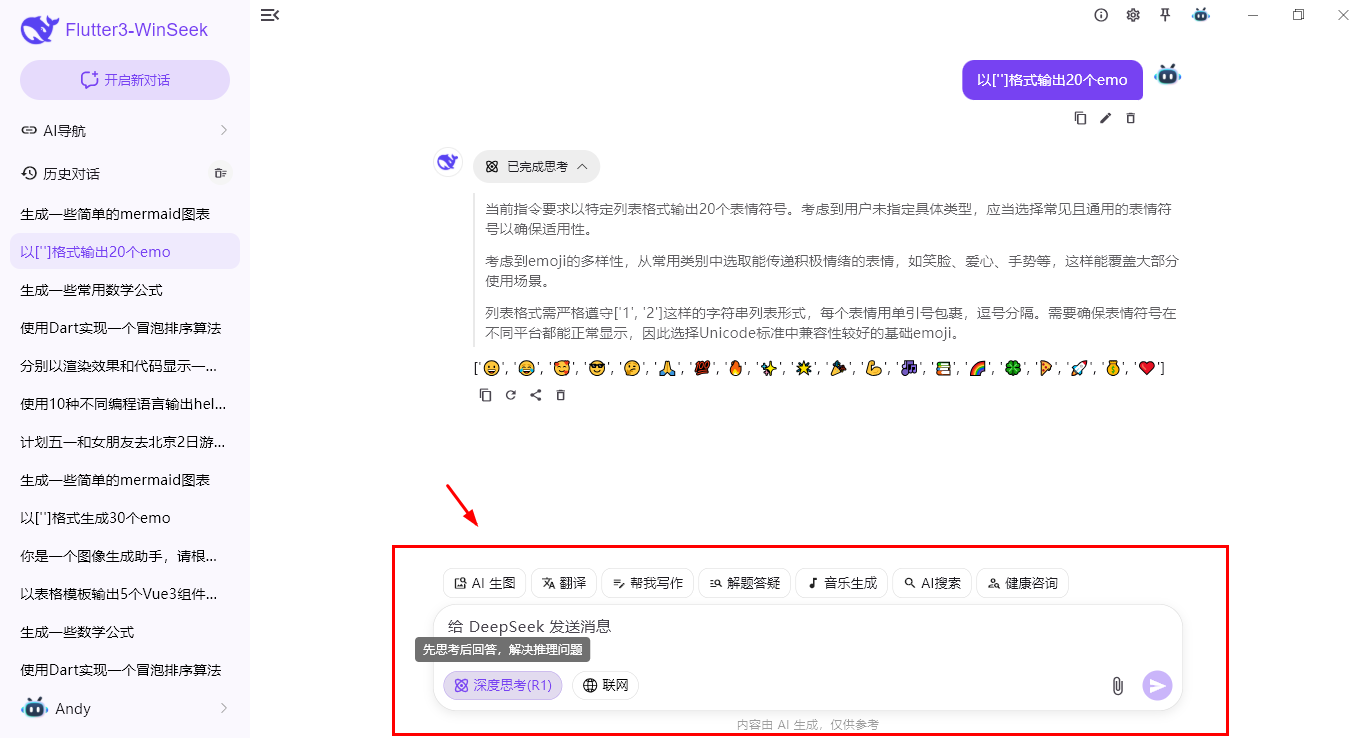Attach a file with the paperclip icon
Image resolution: width=1366 pixels, height=738 pixels.
pos(1117,686)
